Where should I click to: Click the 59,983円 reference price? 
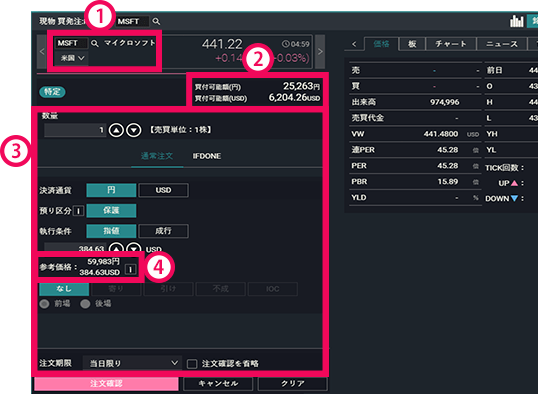pos(103,262)
